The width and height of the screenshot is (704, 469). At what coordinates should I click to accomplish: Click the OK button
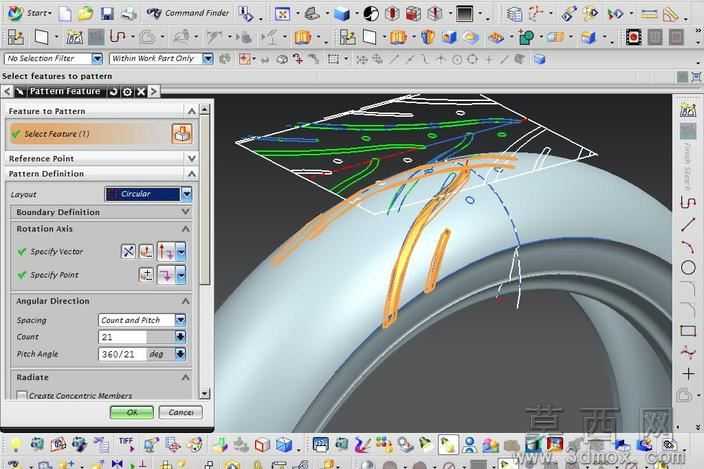tap(132, 412)
